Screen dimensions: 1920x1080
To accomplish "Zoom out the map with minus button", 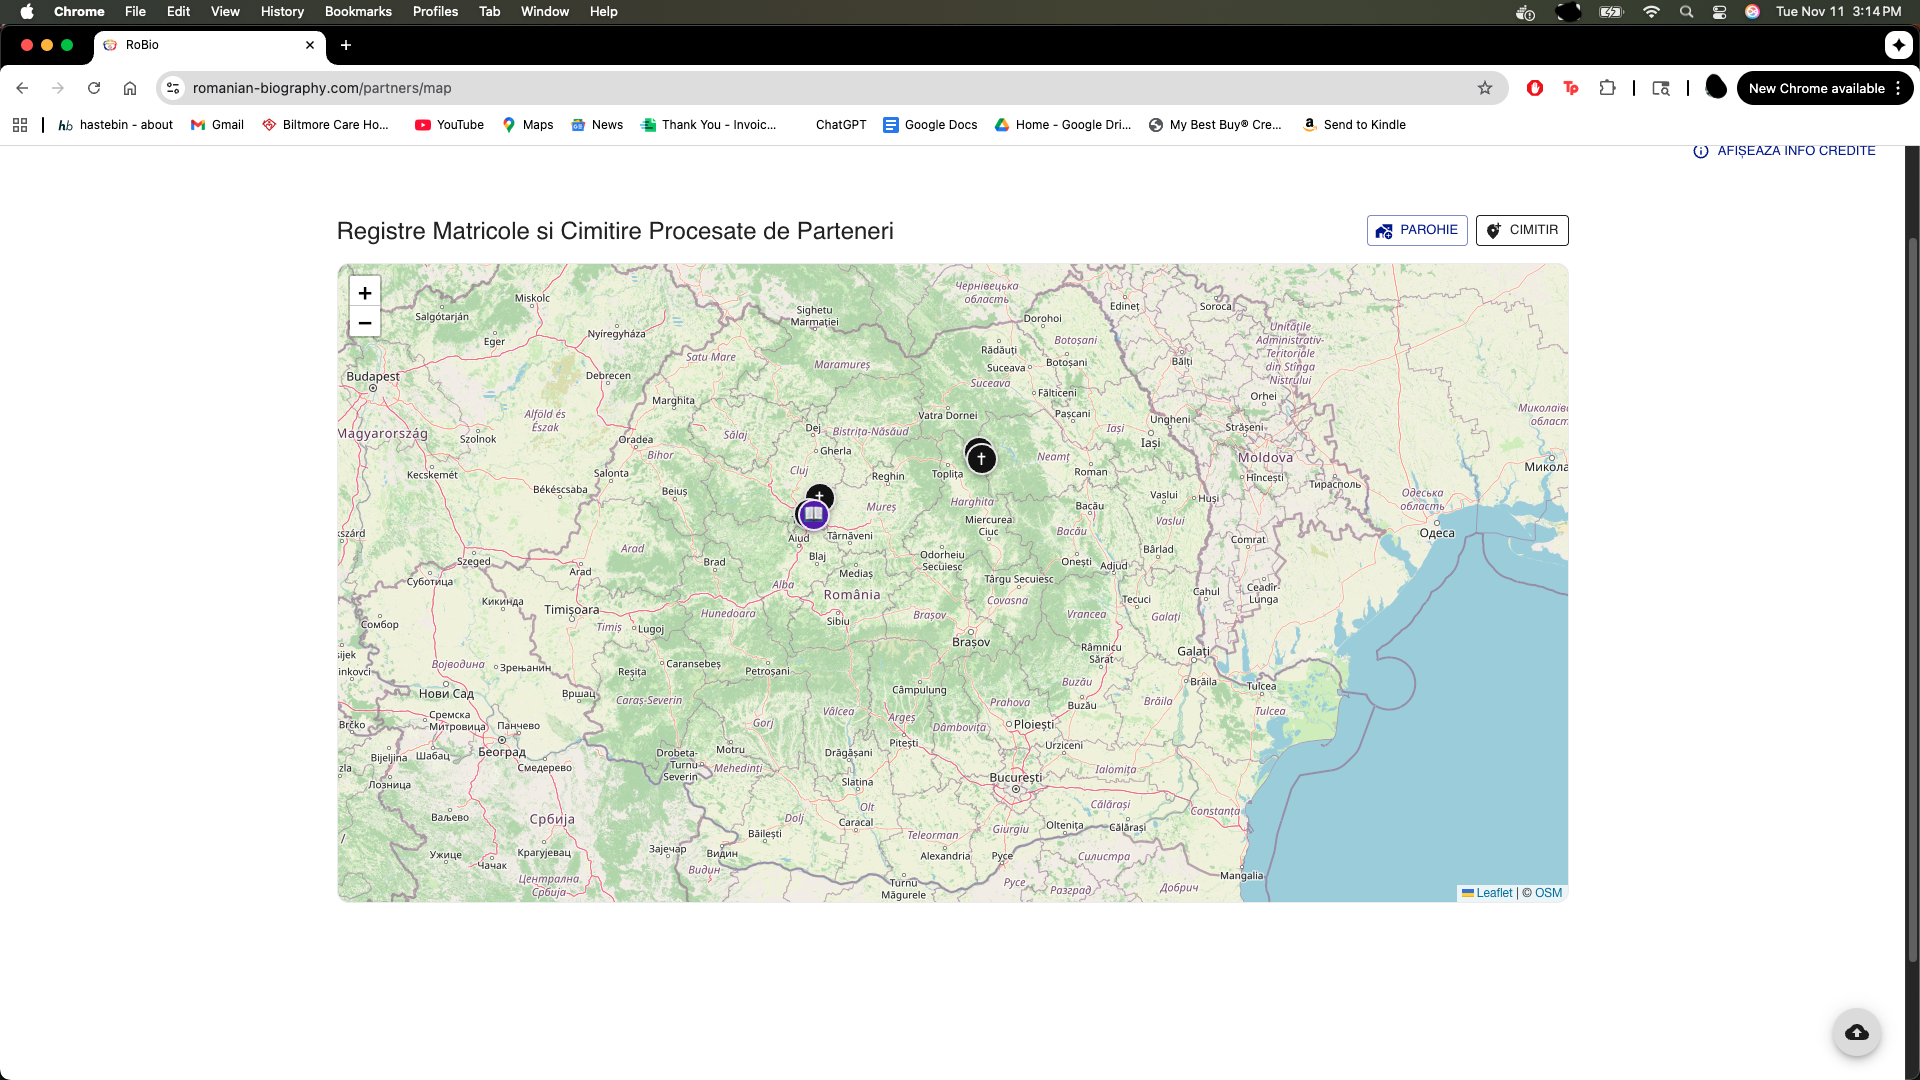I will (x=365, y=323).
